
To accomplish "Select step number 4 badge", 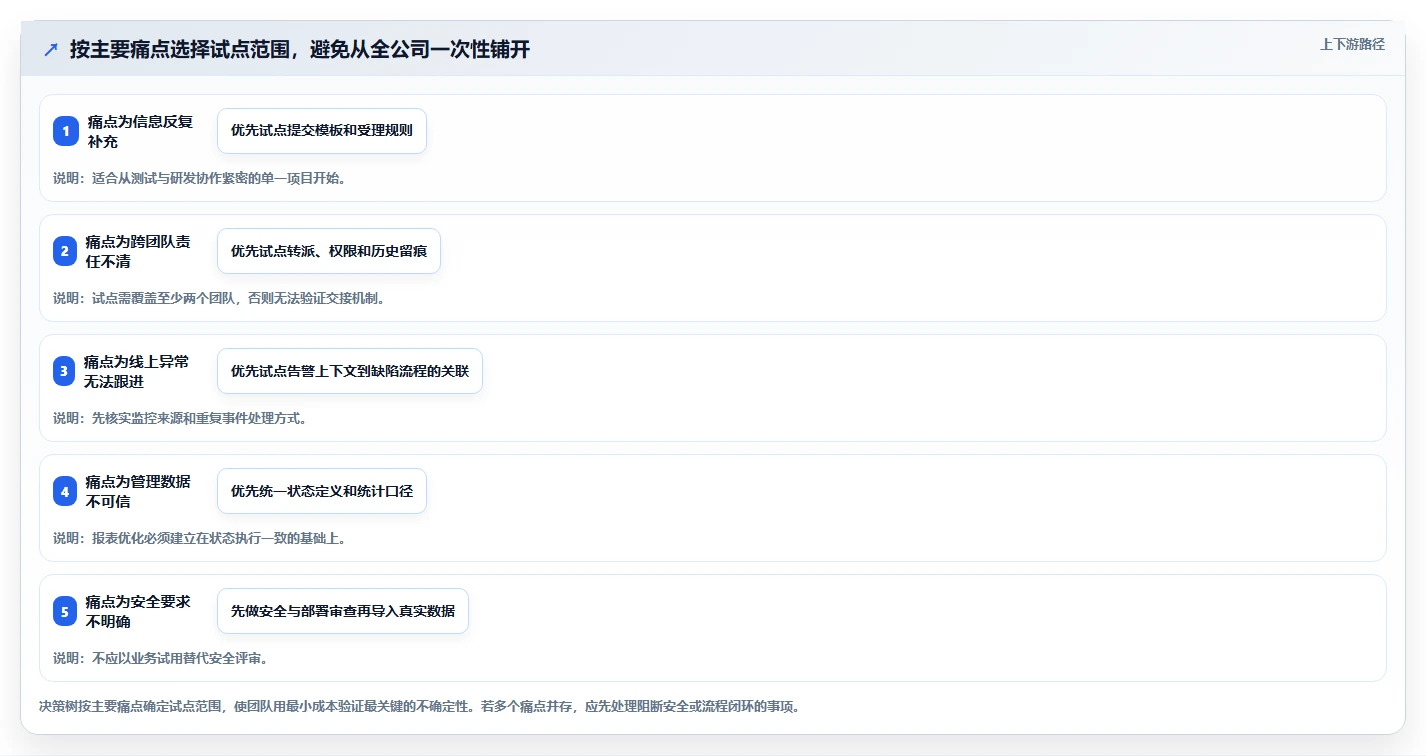I will tap(65, 491).
